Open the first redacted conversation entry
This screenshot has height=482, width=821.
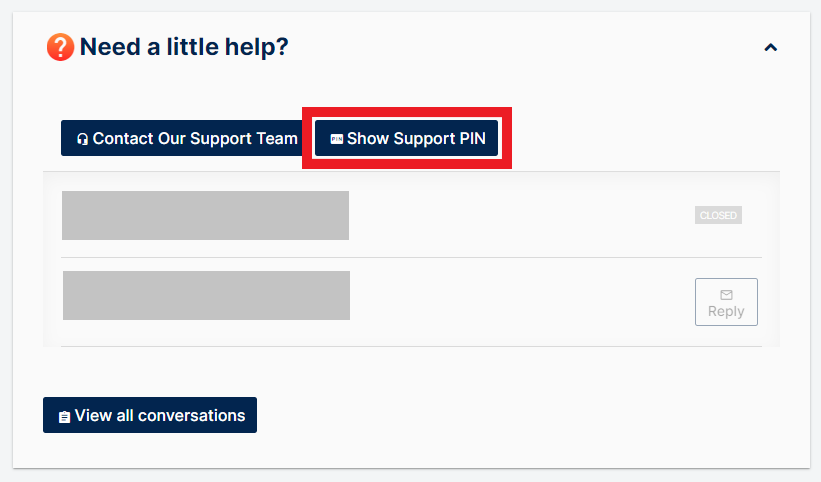[x=205, y=215]
